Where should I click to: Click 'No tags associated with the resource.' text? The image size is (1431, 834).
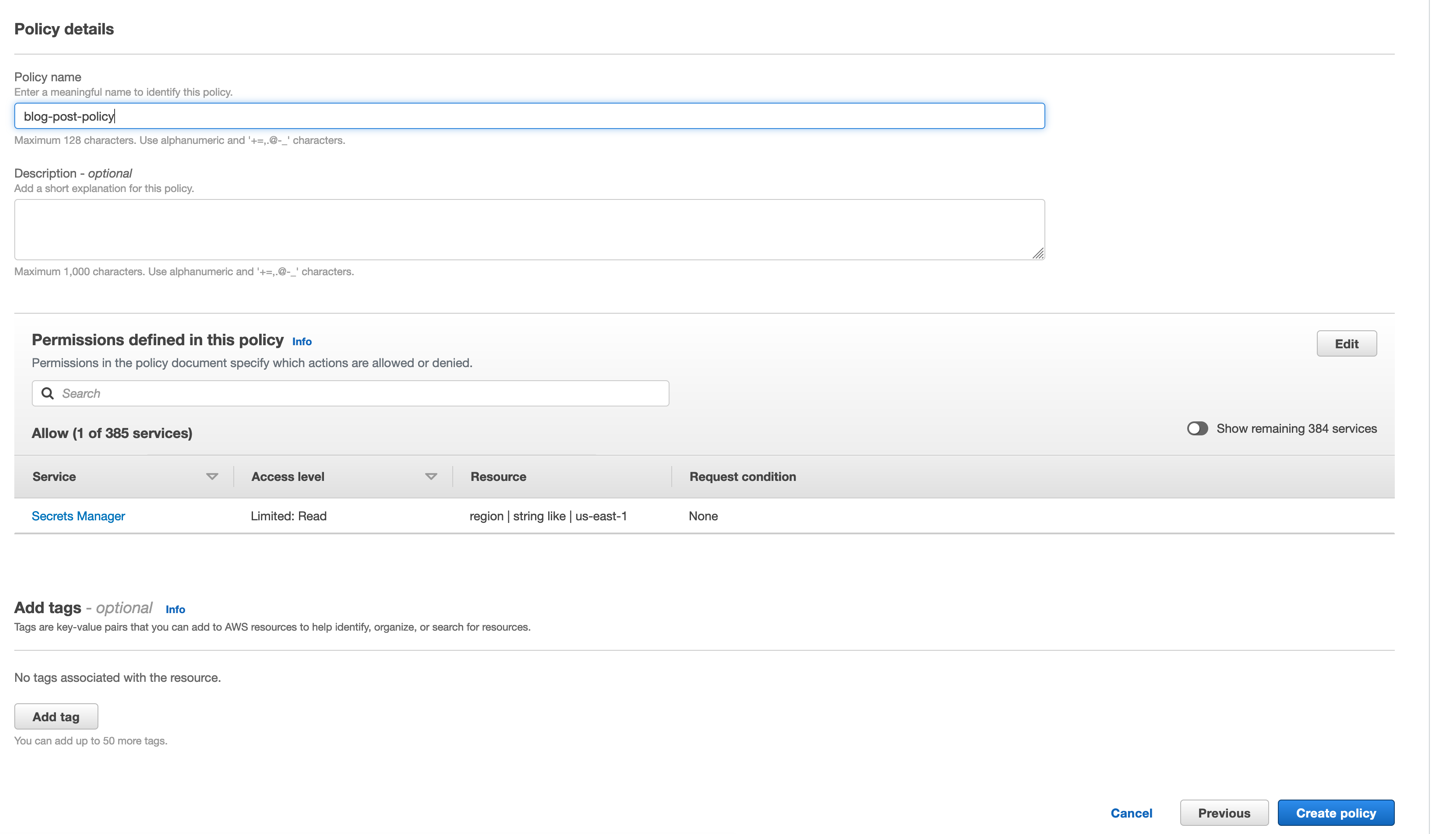pos(117,678)
